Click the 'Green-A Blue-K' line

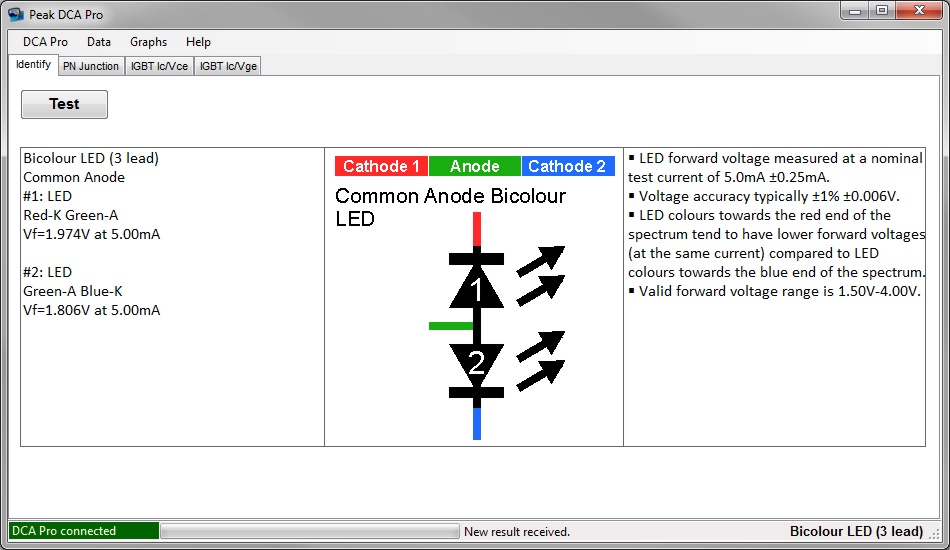[73, 291]
